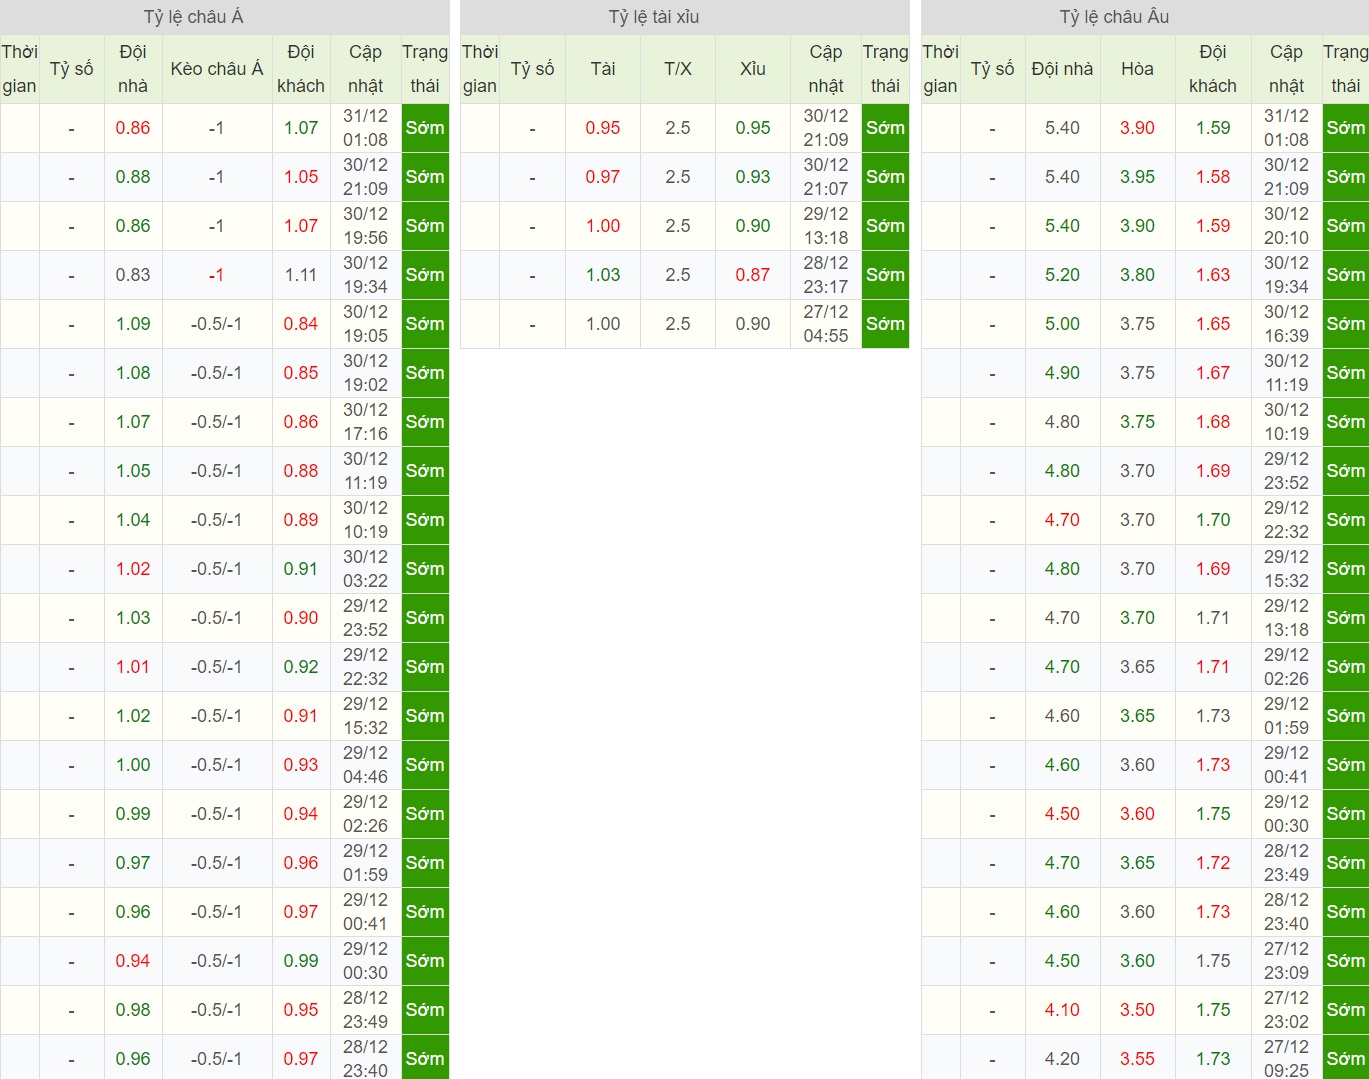Click the red handicap '-1' in the 19:34 row
This screenshot has height=1079, width=1369.
pyautogui.click(x=217, y=275)
